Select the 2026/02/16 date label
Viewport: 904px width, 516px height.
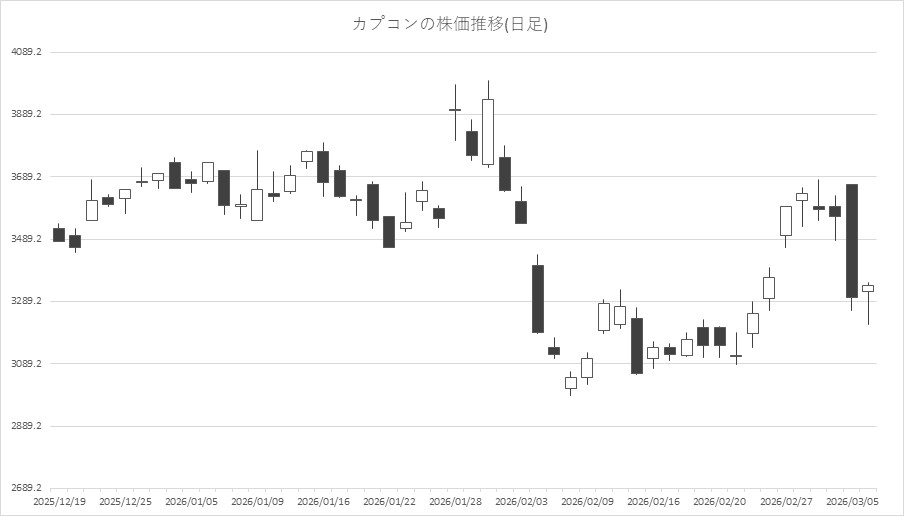click(654, 501)
